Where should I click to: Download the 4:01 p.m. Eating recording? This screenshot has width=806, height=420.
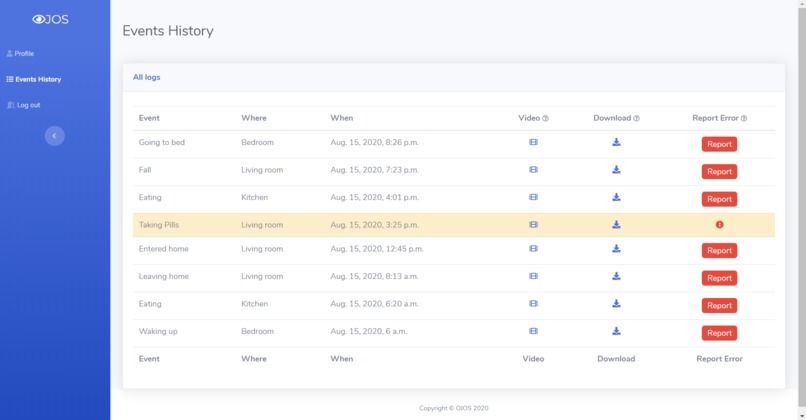(x=616, y=197)
